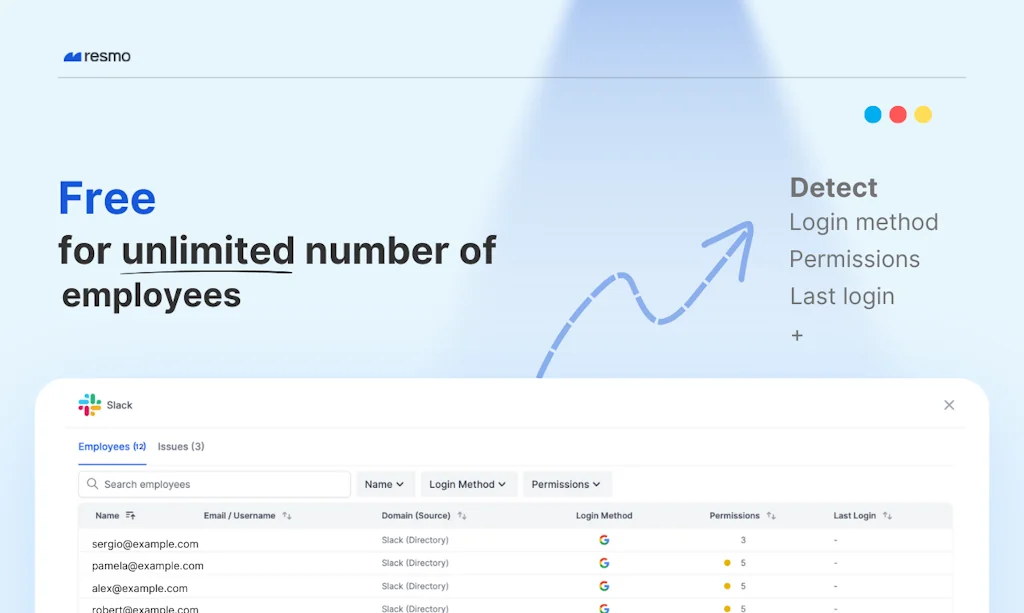1024x613 pixels.
Task: Switch to the Issues (3) tab
Action: (x=181, y=447)
